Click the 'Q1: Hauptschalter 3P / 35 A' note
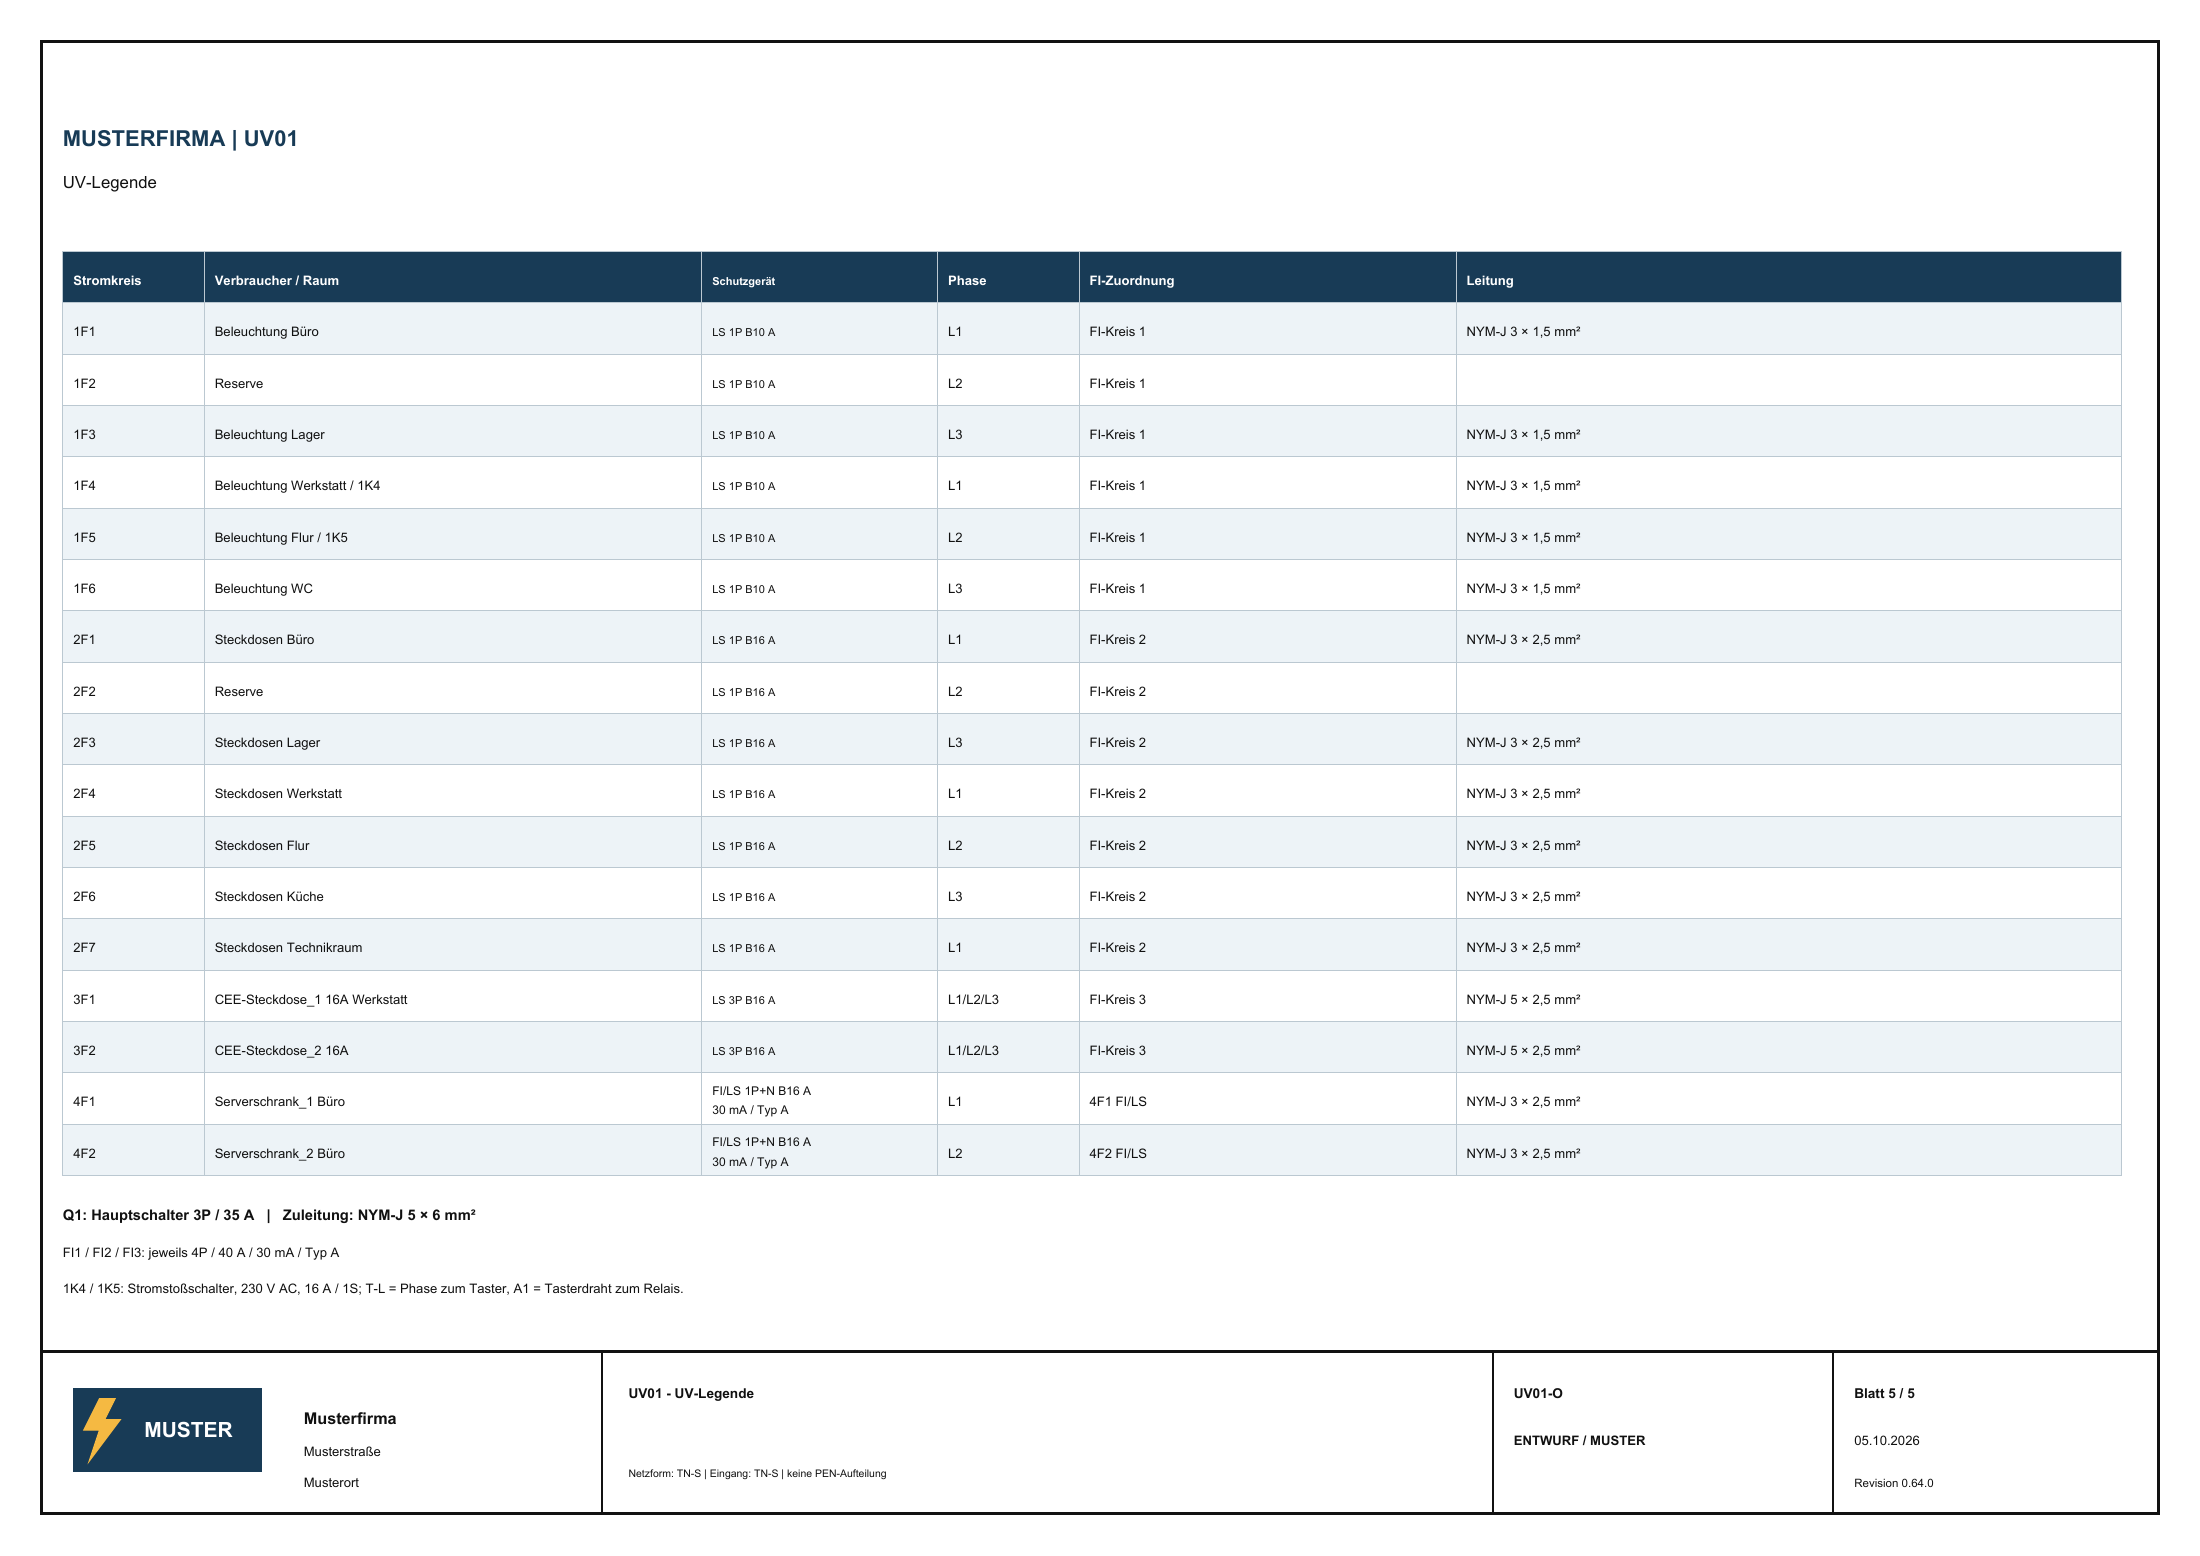 pyautogui.click(x=158, y=1215)
